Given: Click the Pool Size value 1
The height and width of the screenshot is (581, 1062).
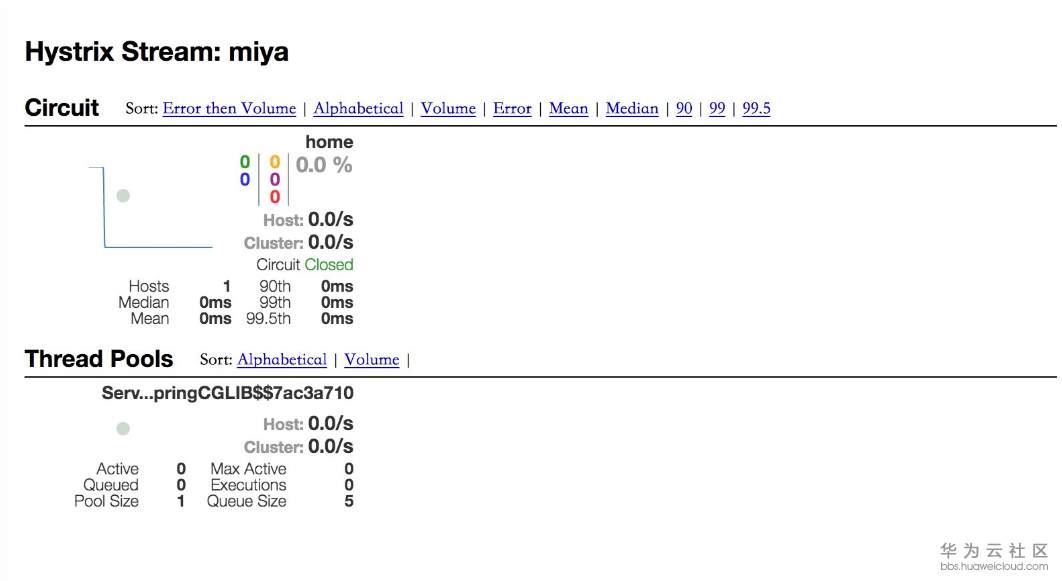Looking at the screenshot, I should pos(181,501).
